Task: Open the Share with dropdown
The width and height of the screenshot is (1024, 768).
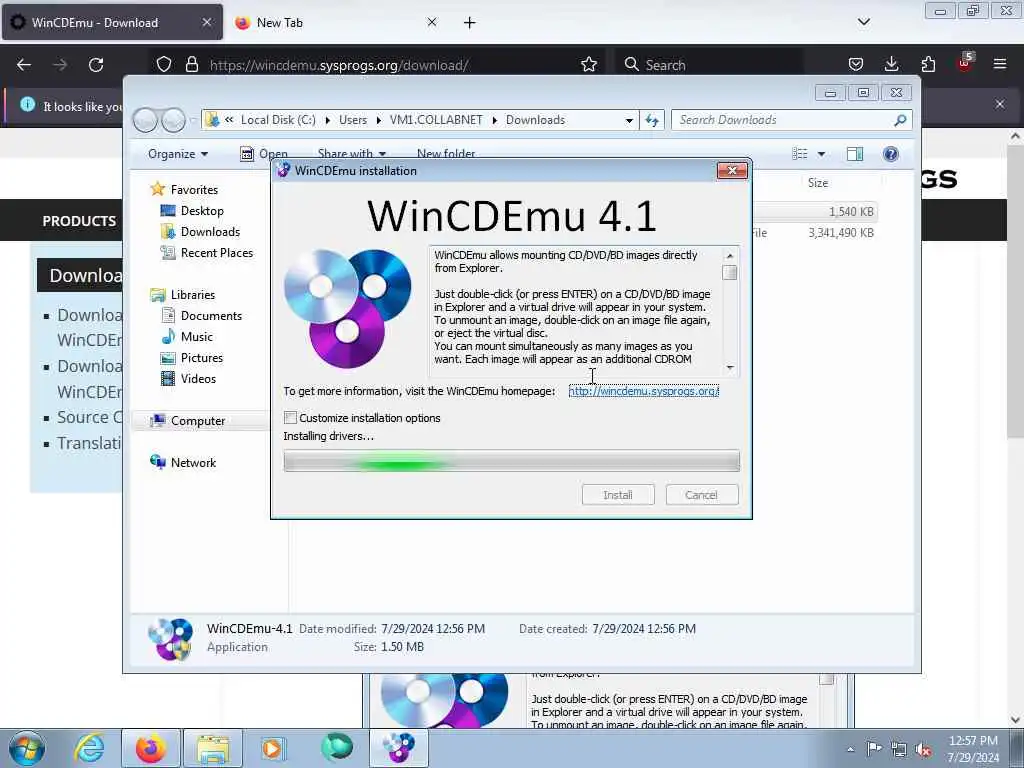Action: (x=351, y=154)
